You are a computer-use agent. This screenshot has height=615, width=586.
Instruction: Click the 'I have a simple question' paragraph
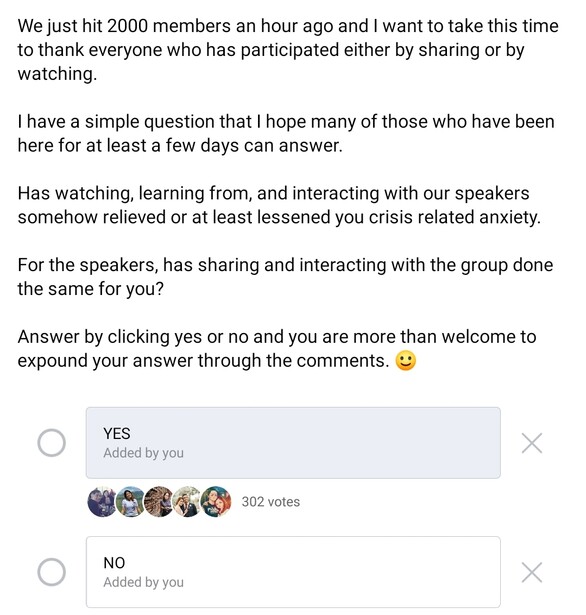coord(286,133)
